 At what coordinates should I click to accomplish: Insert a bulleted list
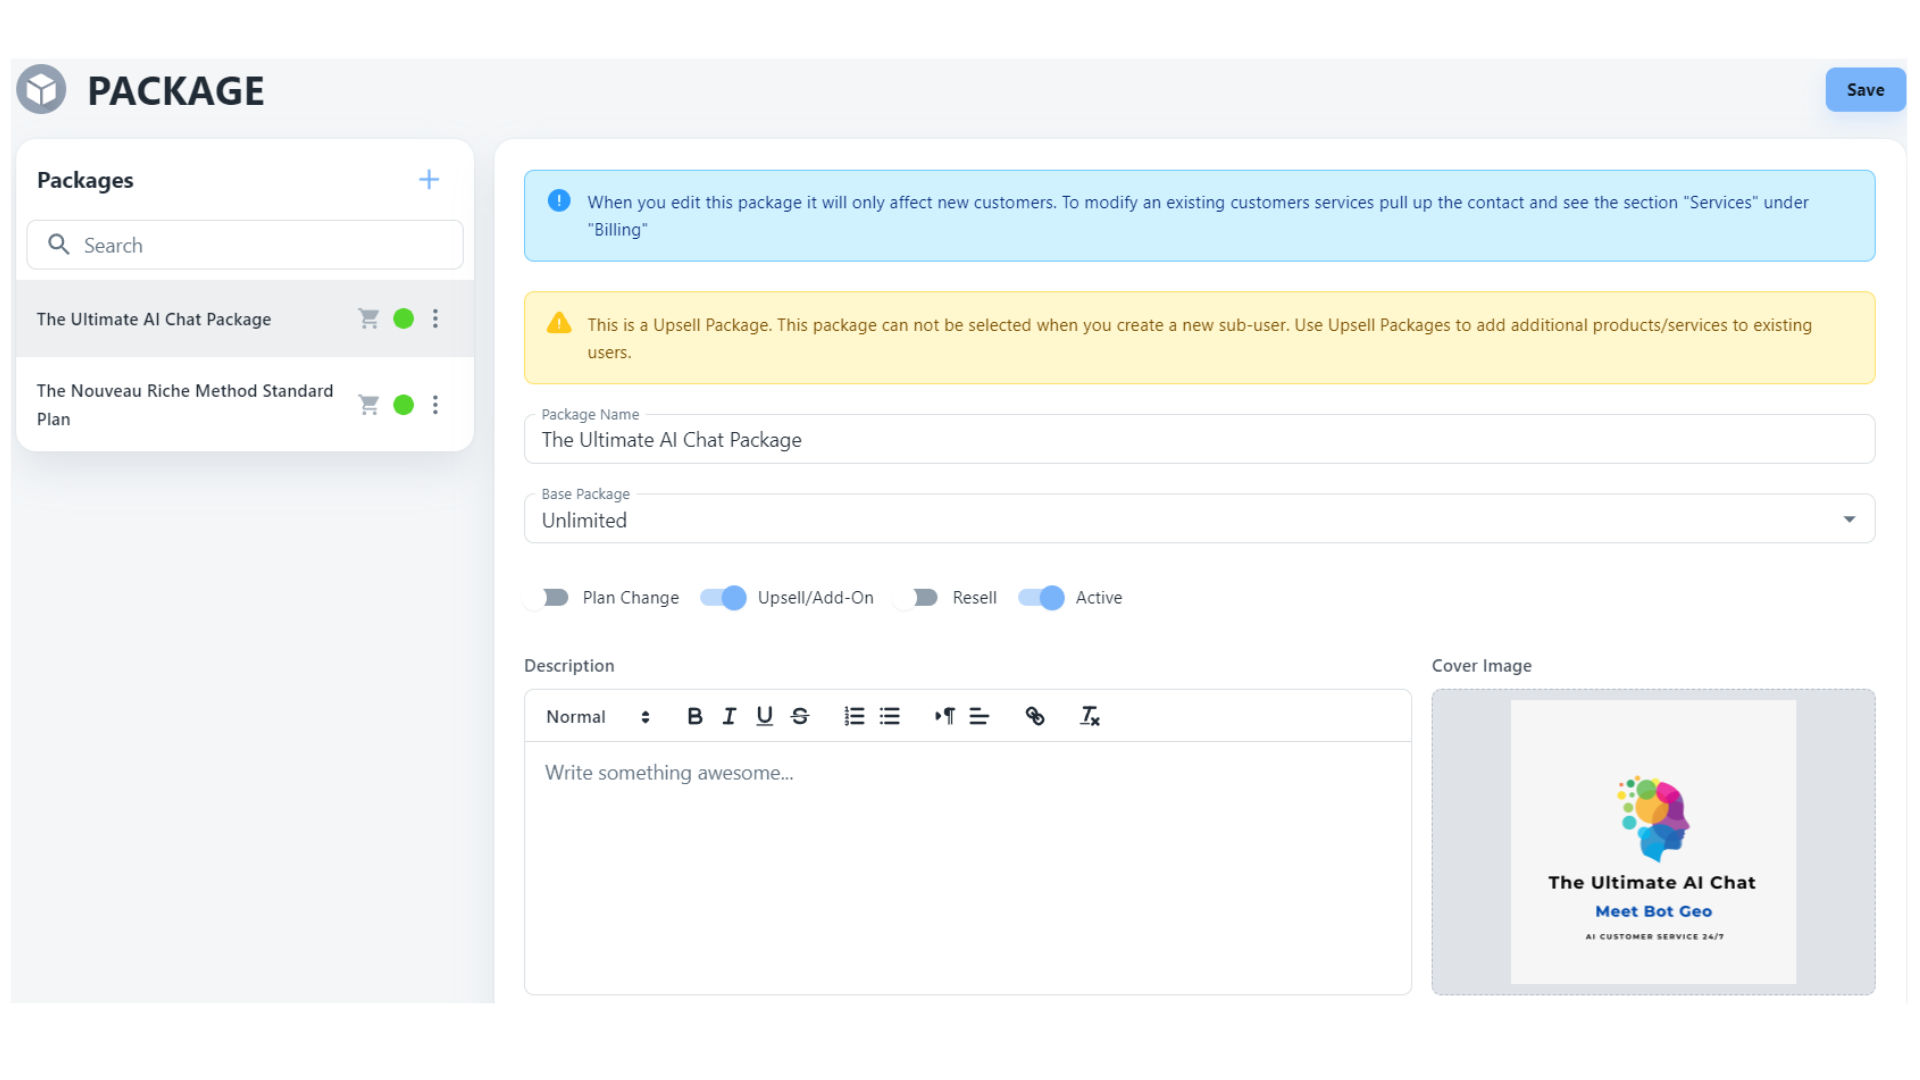point(890,716)
